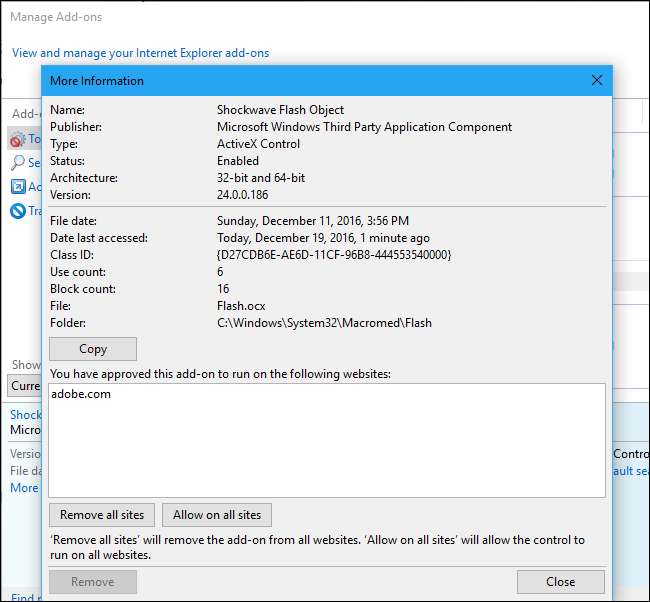Click the Block count value 16
The image size is (650, 602).
tap(223, 289)
